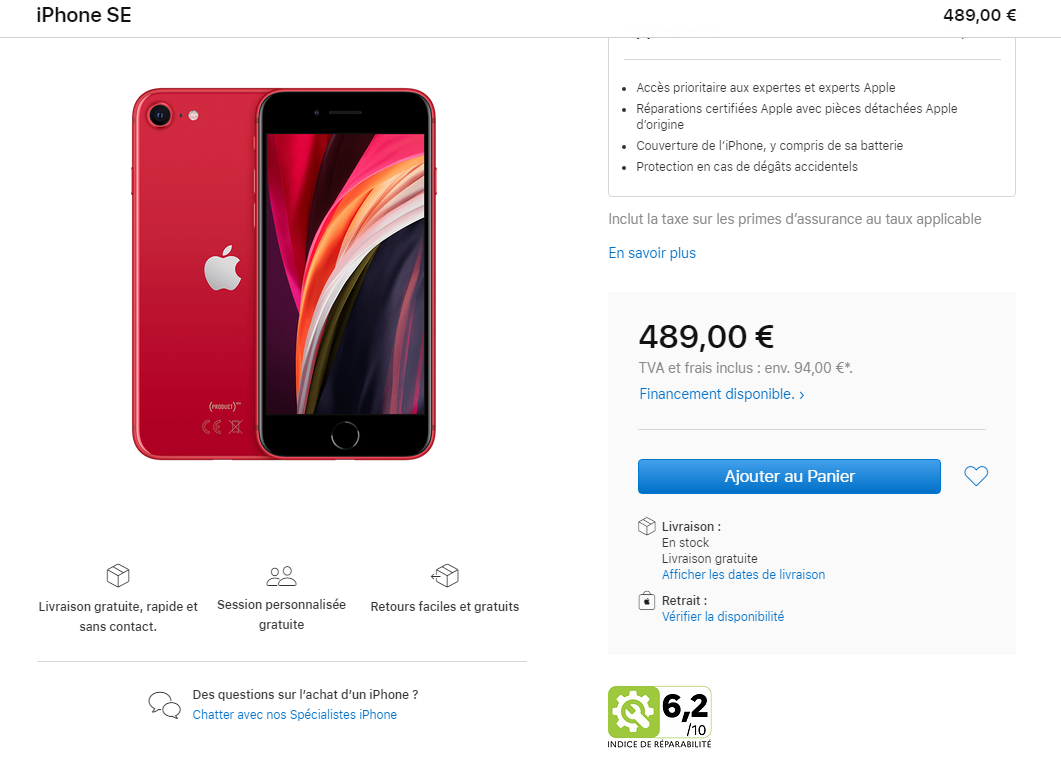Expand the Financement disponible chevron link
This screenshot has height=768, width=1061.
722,394
